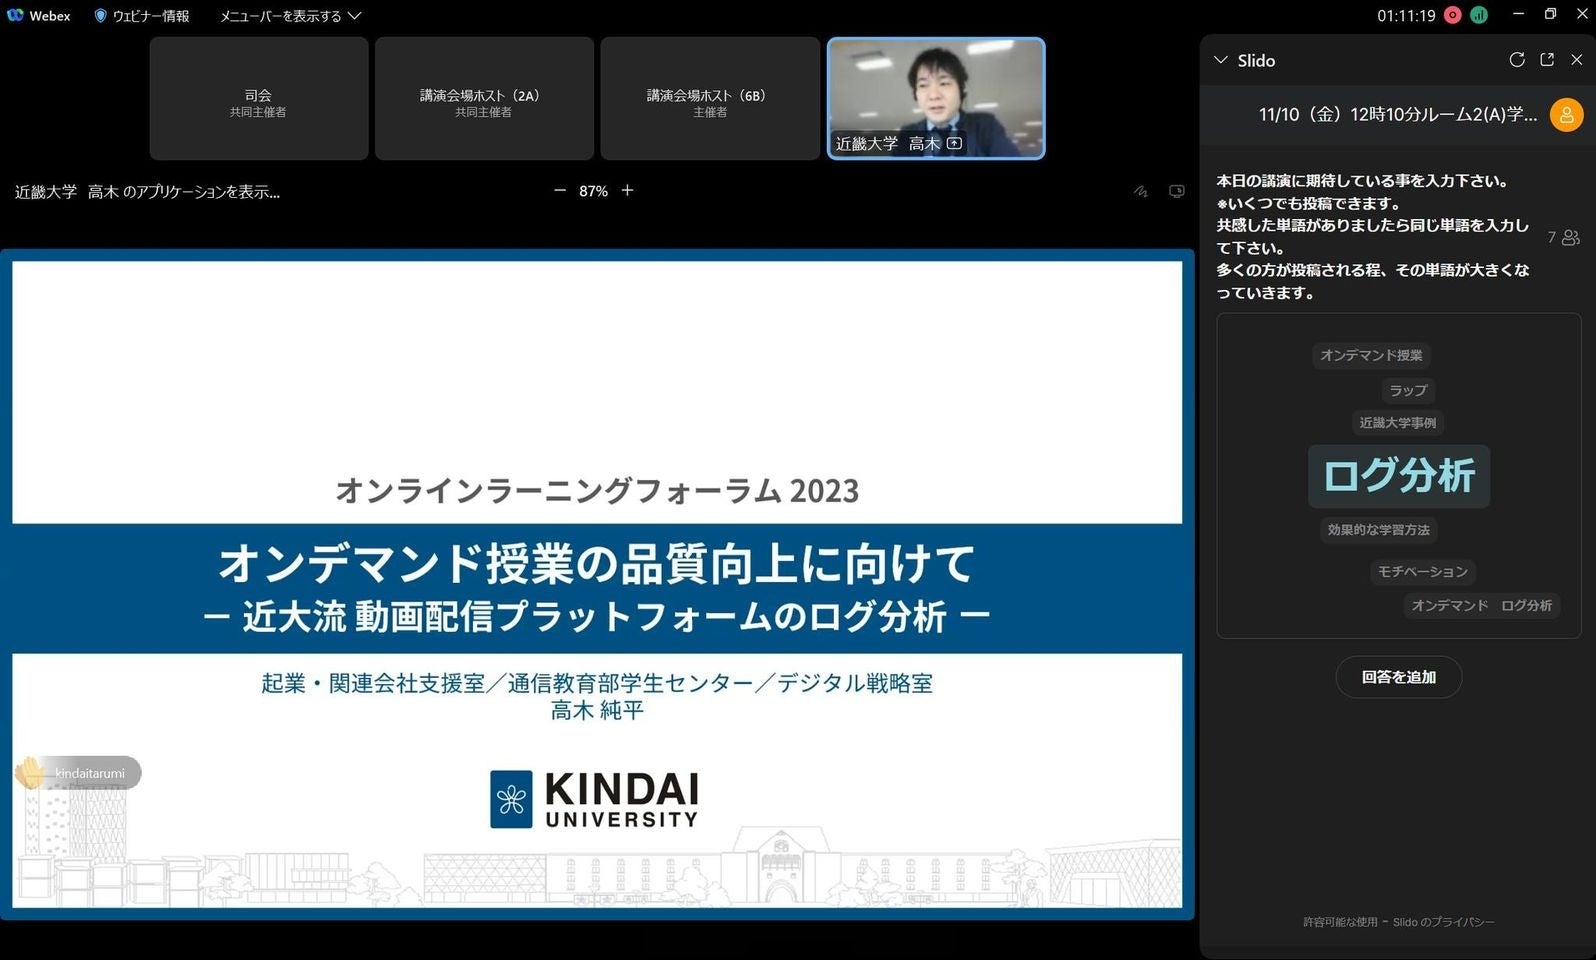Click the モチベーション word cloud tag

[1423, 572]
